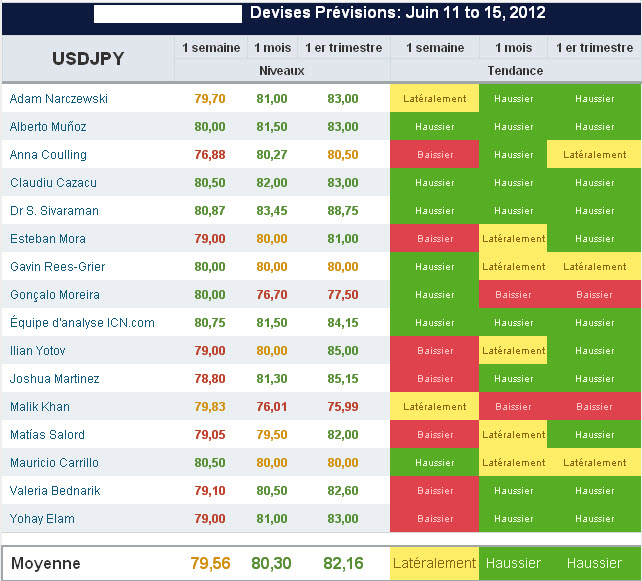Click Malik Khan's Baissier quarter trend

click(x=594, y=407)
